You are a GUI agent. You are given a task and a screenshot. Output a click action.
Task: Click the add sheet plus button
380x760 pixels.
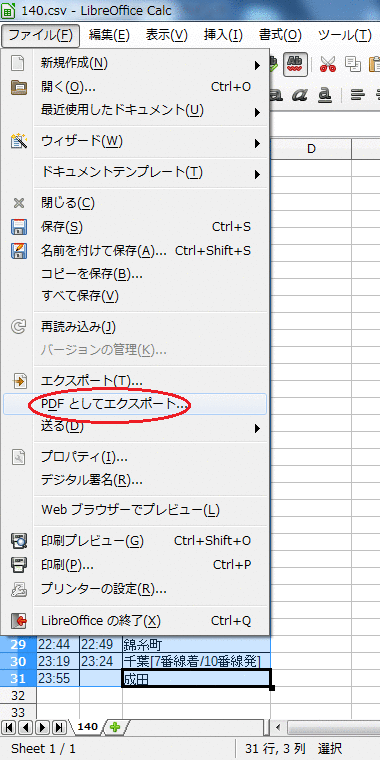point(115,727)
